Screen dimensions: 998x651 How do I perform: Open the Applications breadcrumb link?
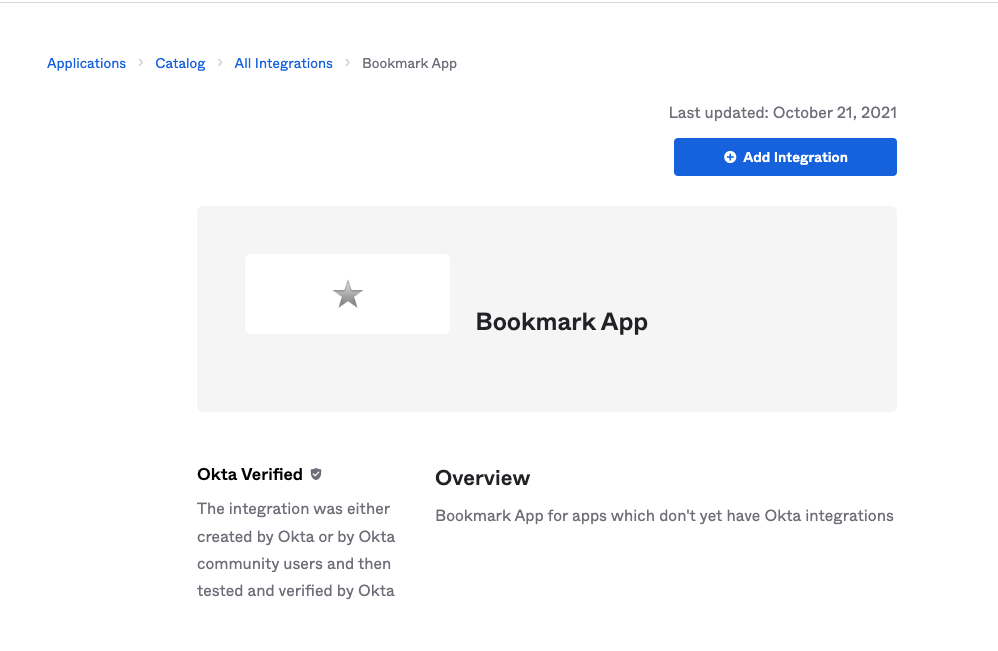[x=86, y=63]
